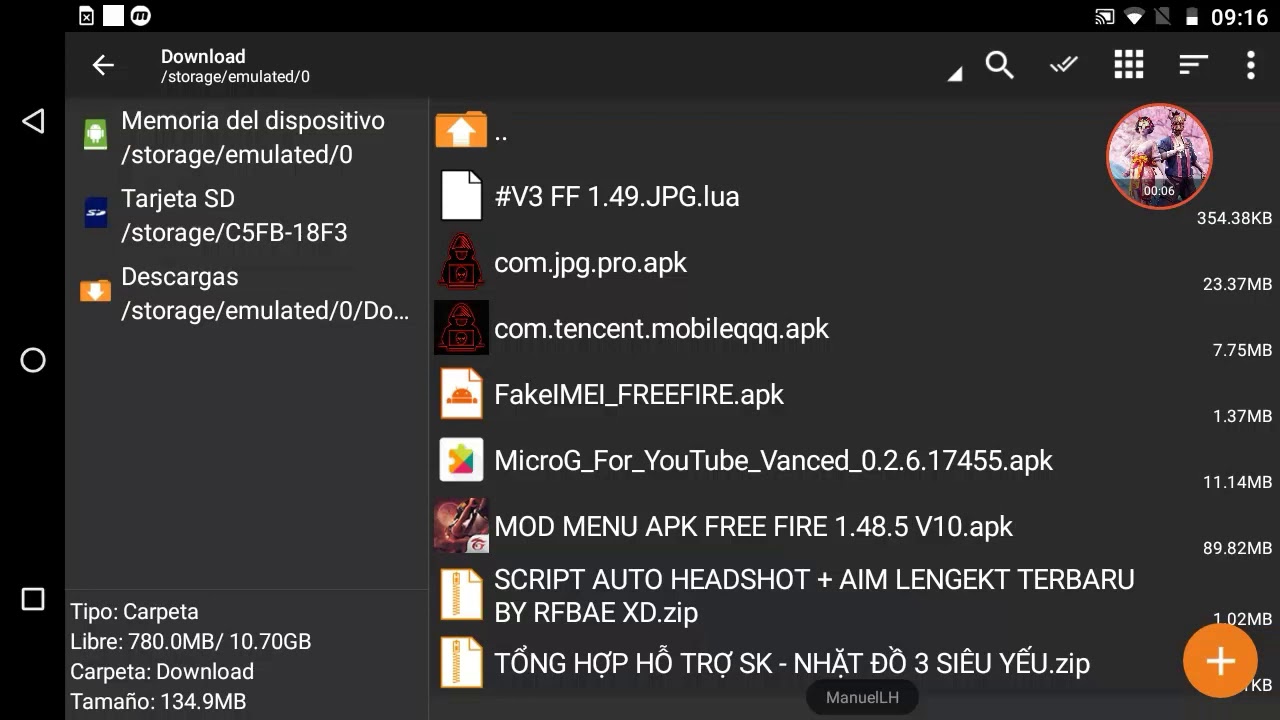Tap the 'Libre: 780.0MB/ 10.70GB' line
The height and width of the screenshot is (720, 1280).
[190, 641]
